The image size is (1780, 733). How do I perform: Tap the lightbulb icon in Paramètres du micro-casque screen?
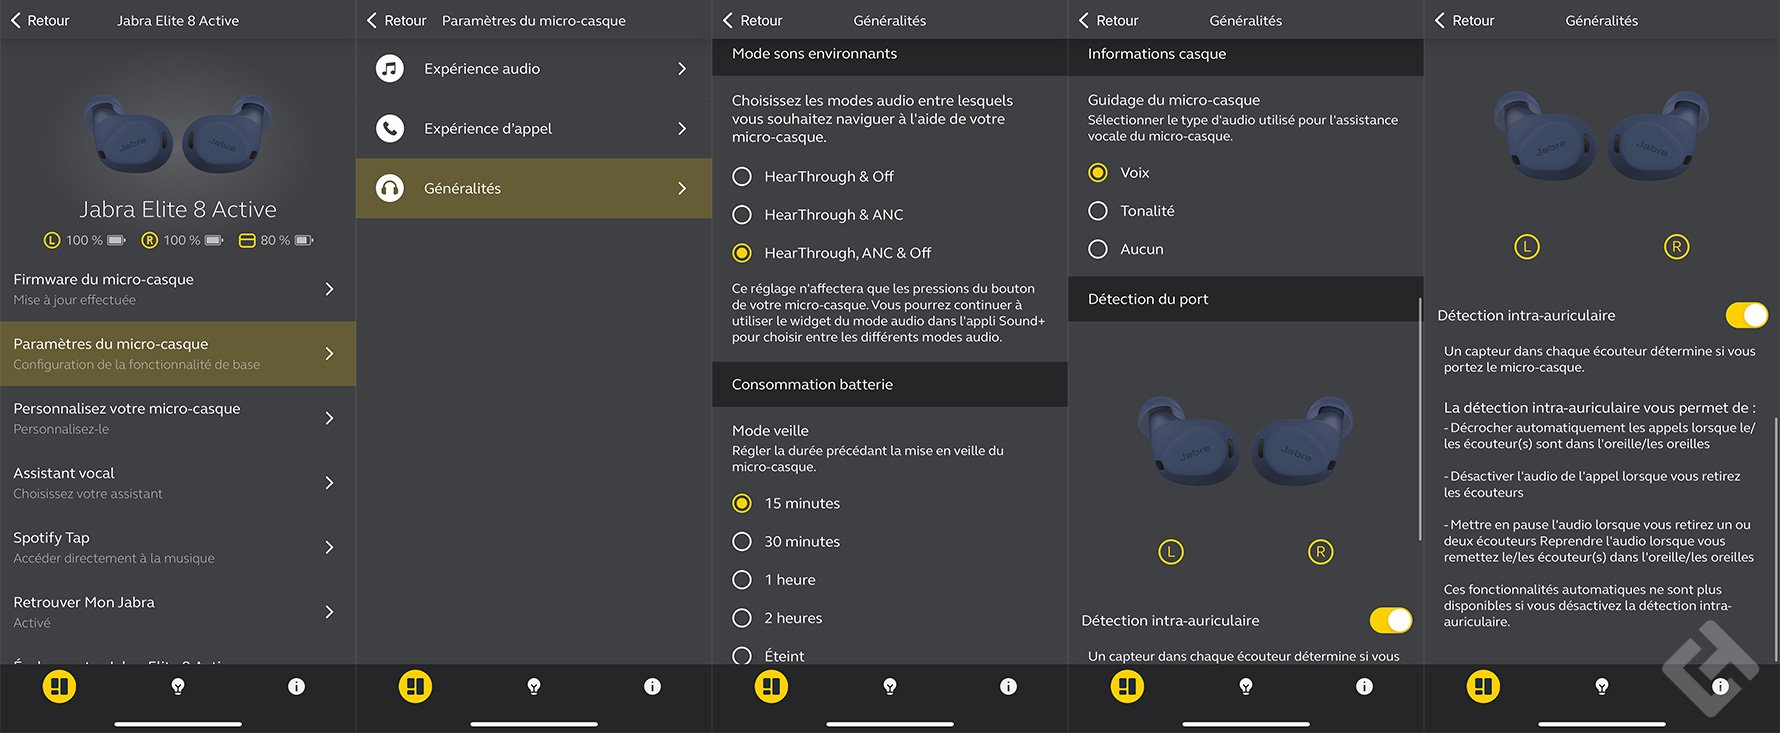[534, 686]
